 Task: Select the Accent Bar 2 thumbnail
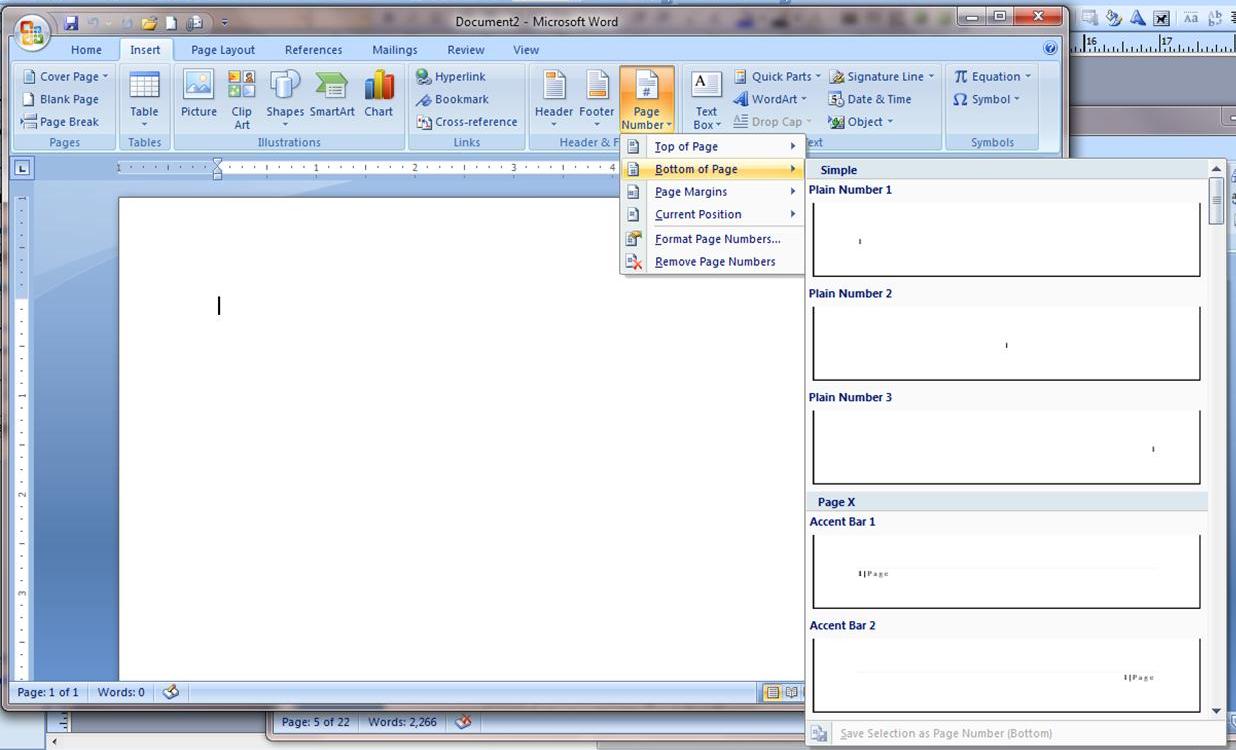[x=1006, y=676]
